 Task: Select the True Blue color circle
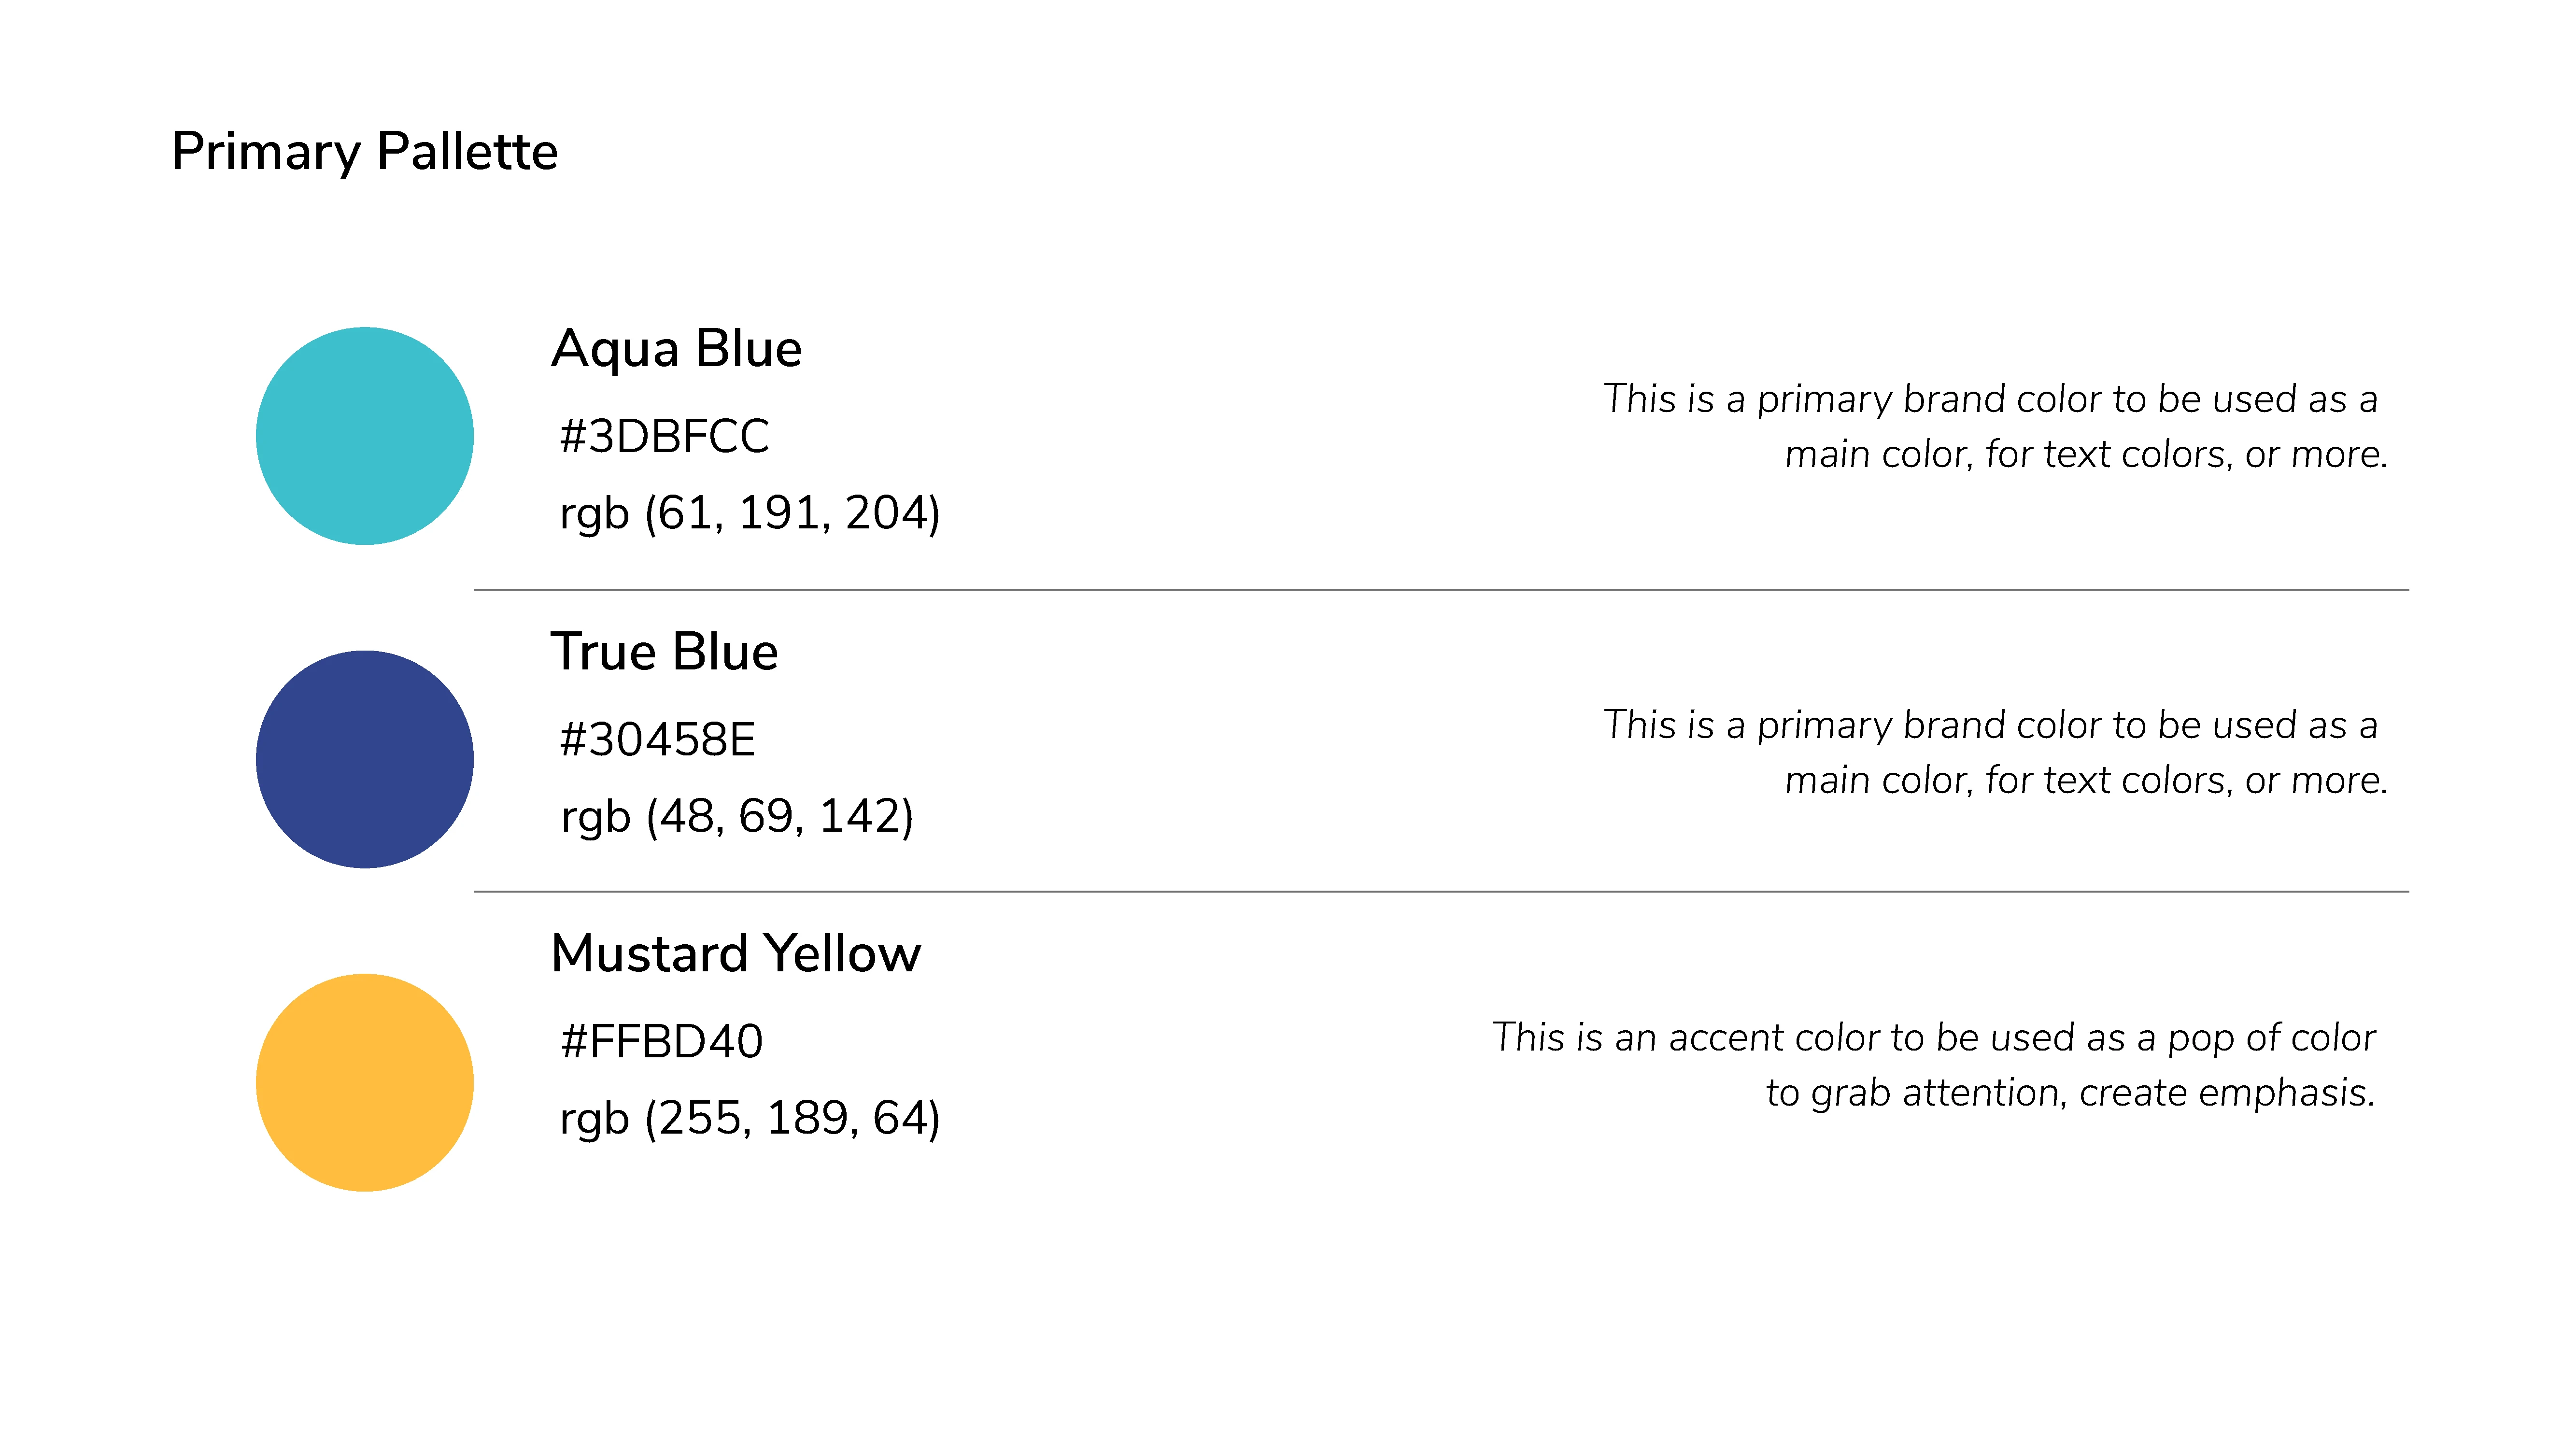365,759
